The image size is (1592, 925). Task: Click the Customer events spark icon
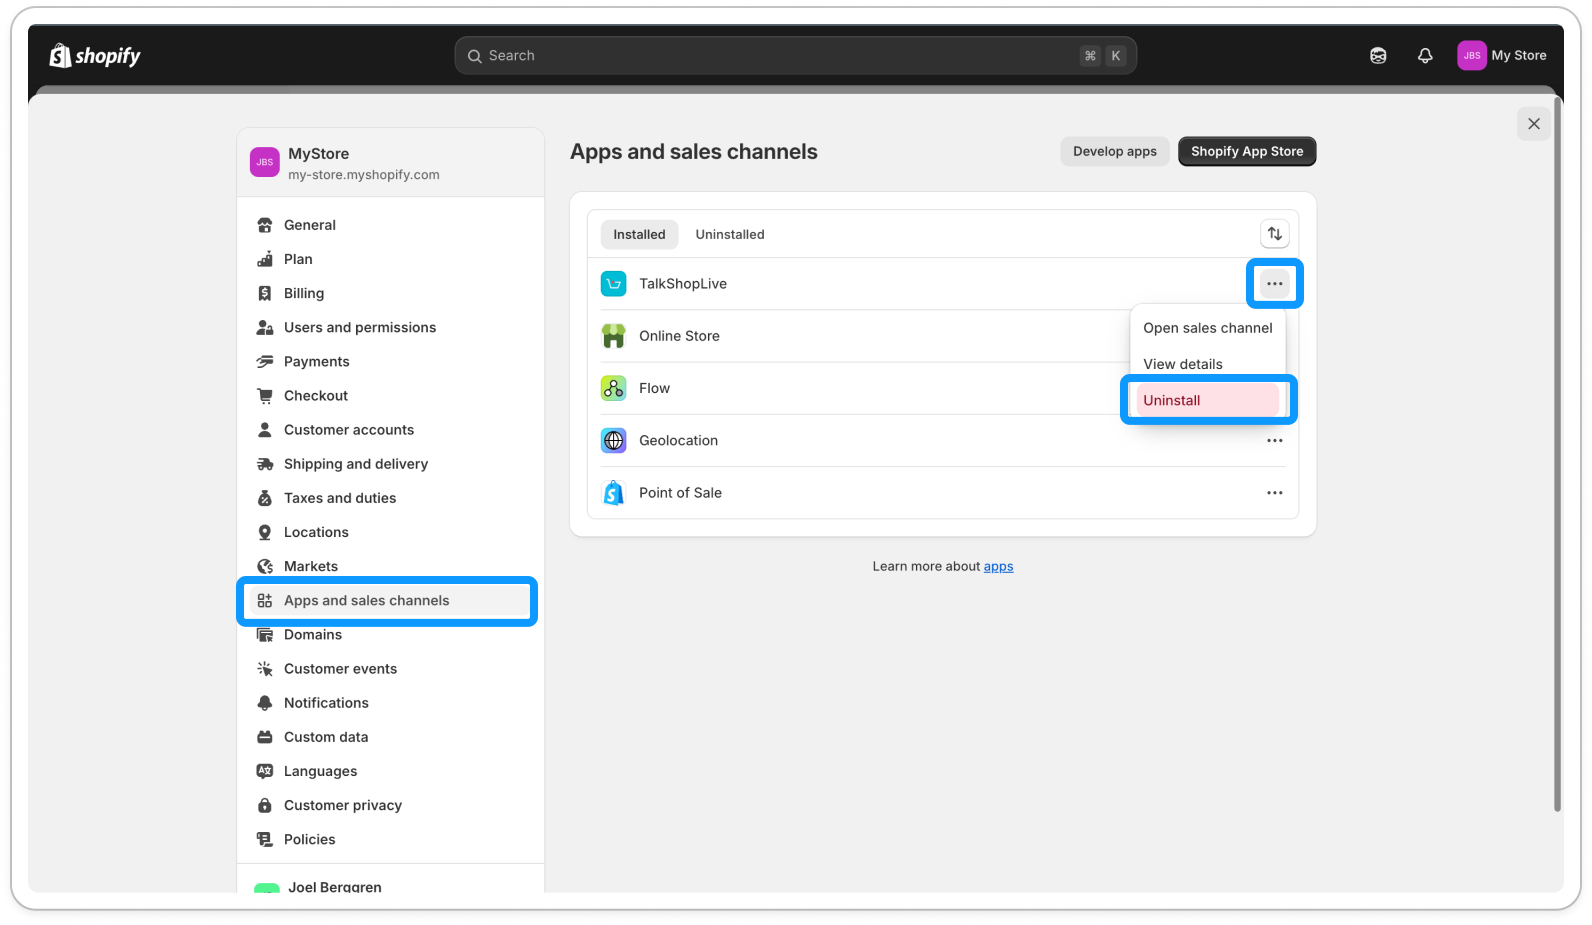(x=265, y=669)
